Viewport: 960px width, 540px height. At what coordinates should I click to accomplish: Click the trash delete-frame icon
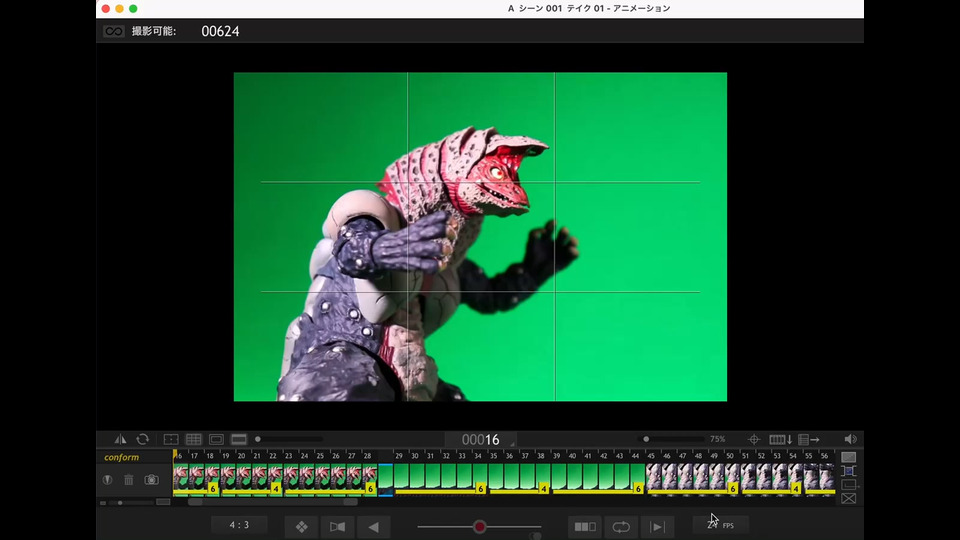[x=129, y=480]
